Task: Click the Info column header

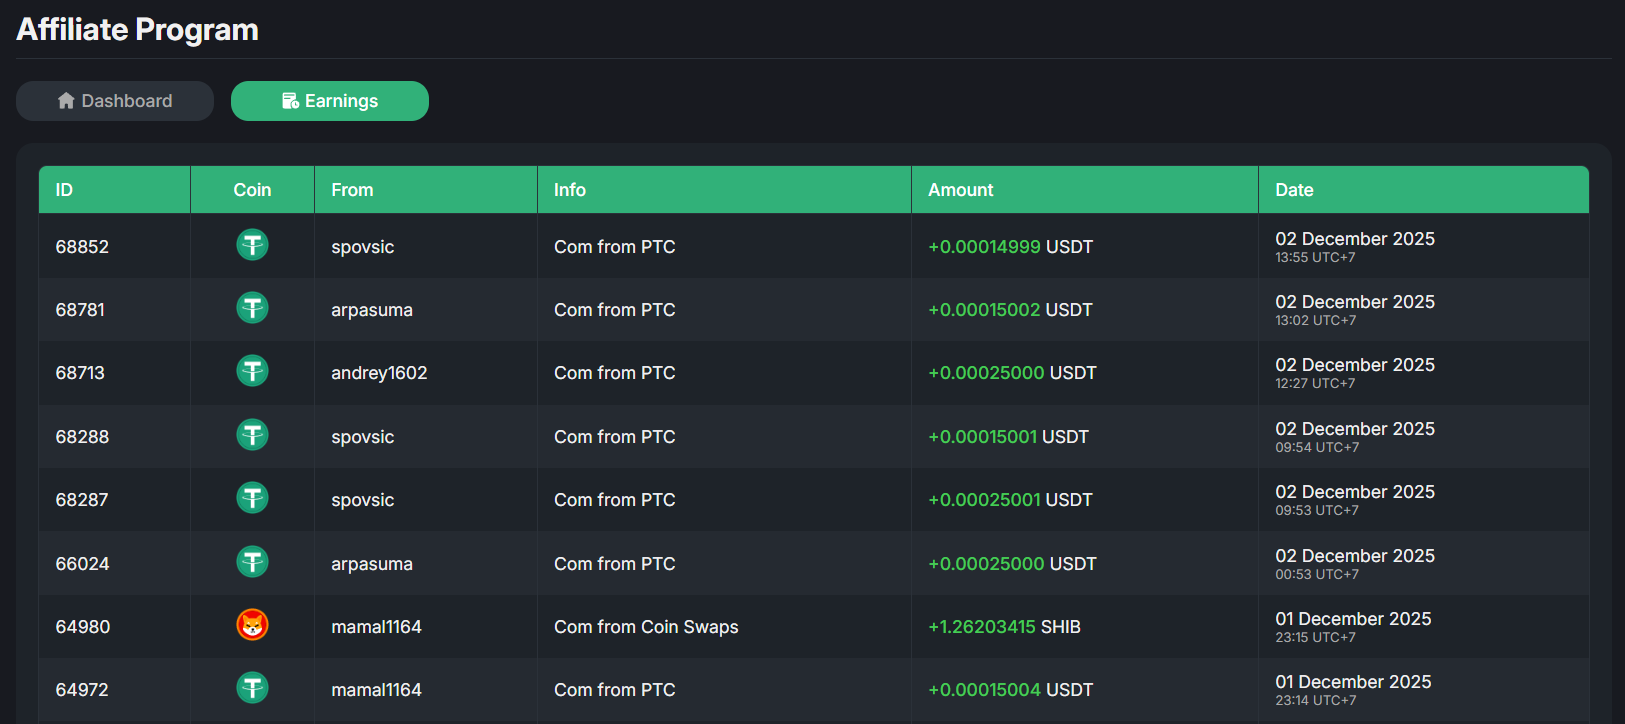Action: click(570, 190)
